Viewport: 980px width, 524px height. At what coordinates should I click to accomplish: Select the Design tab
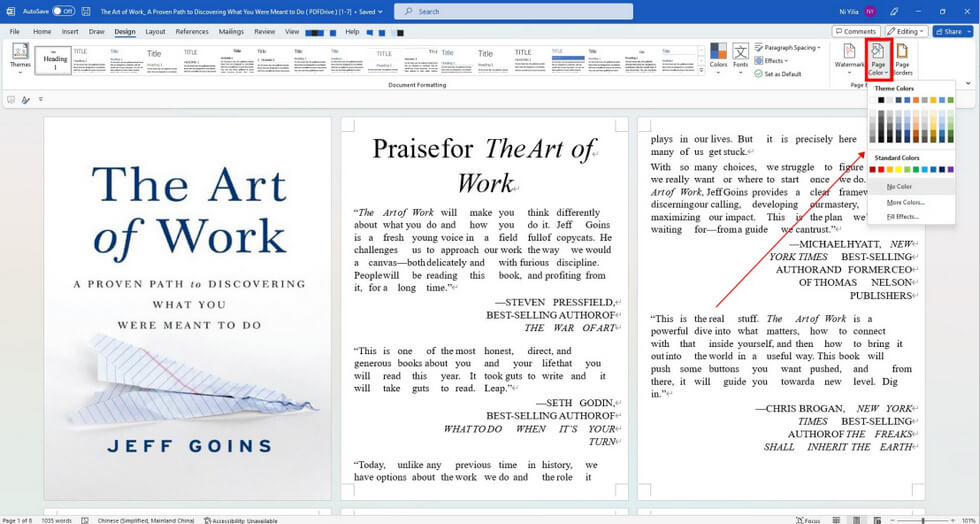point(125,32)
